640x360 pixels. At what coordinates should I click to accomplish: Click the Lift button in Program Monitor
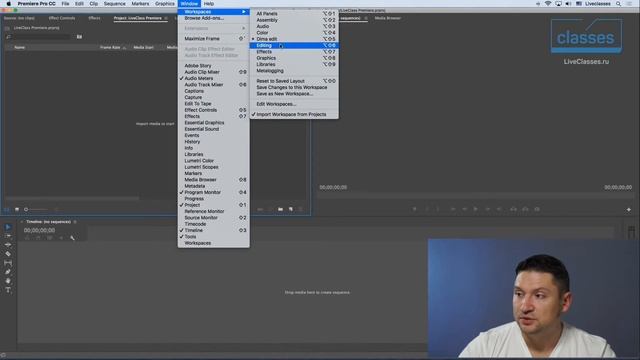pyautogui.click(x=513, y=209)
